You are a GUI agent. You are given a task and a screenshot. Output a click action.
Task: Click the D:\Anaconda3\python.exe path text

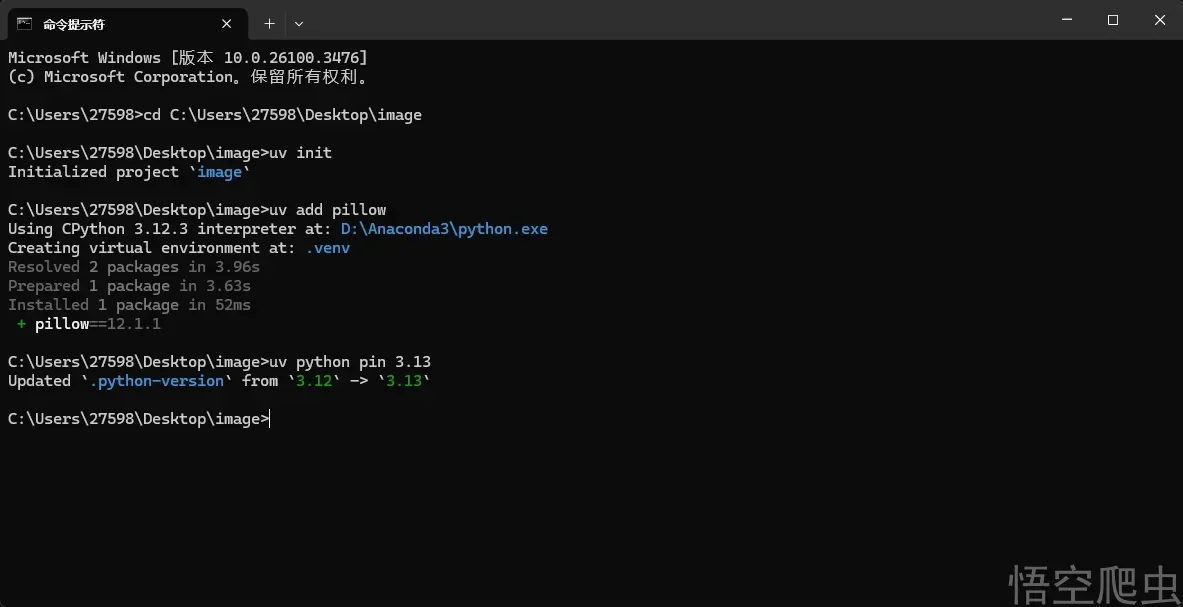click(444, 228)
